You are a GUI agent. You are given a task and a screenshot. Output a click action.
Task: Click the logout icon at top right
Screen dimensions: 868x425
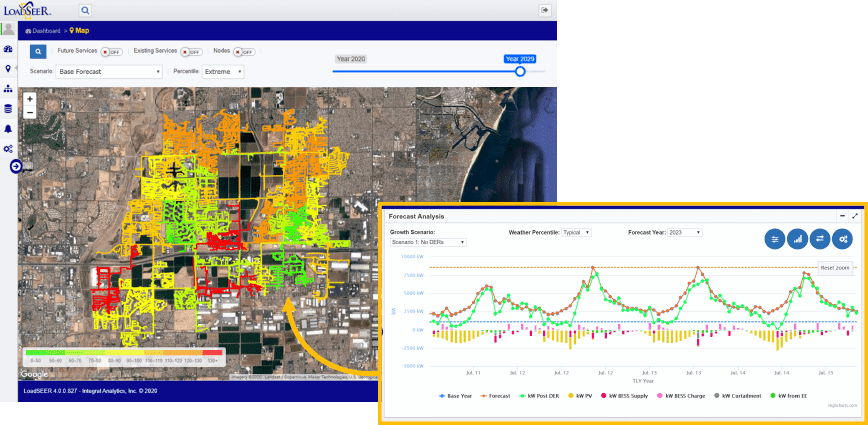(x=545, y=10)
